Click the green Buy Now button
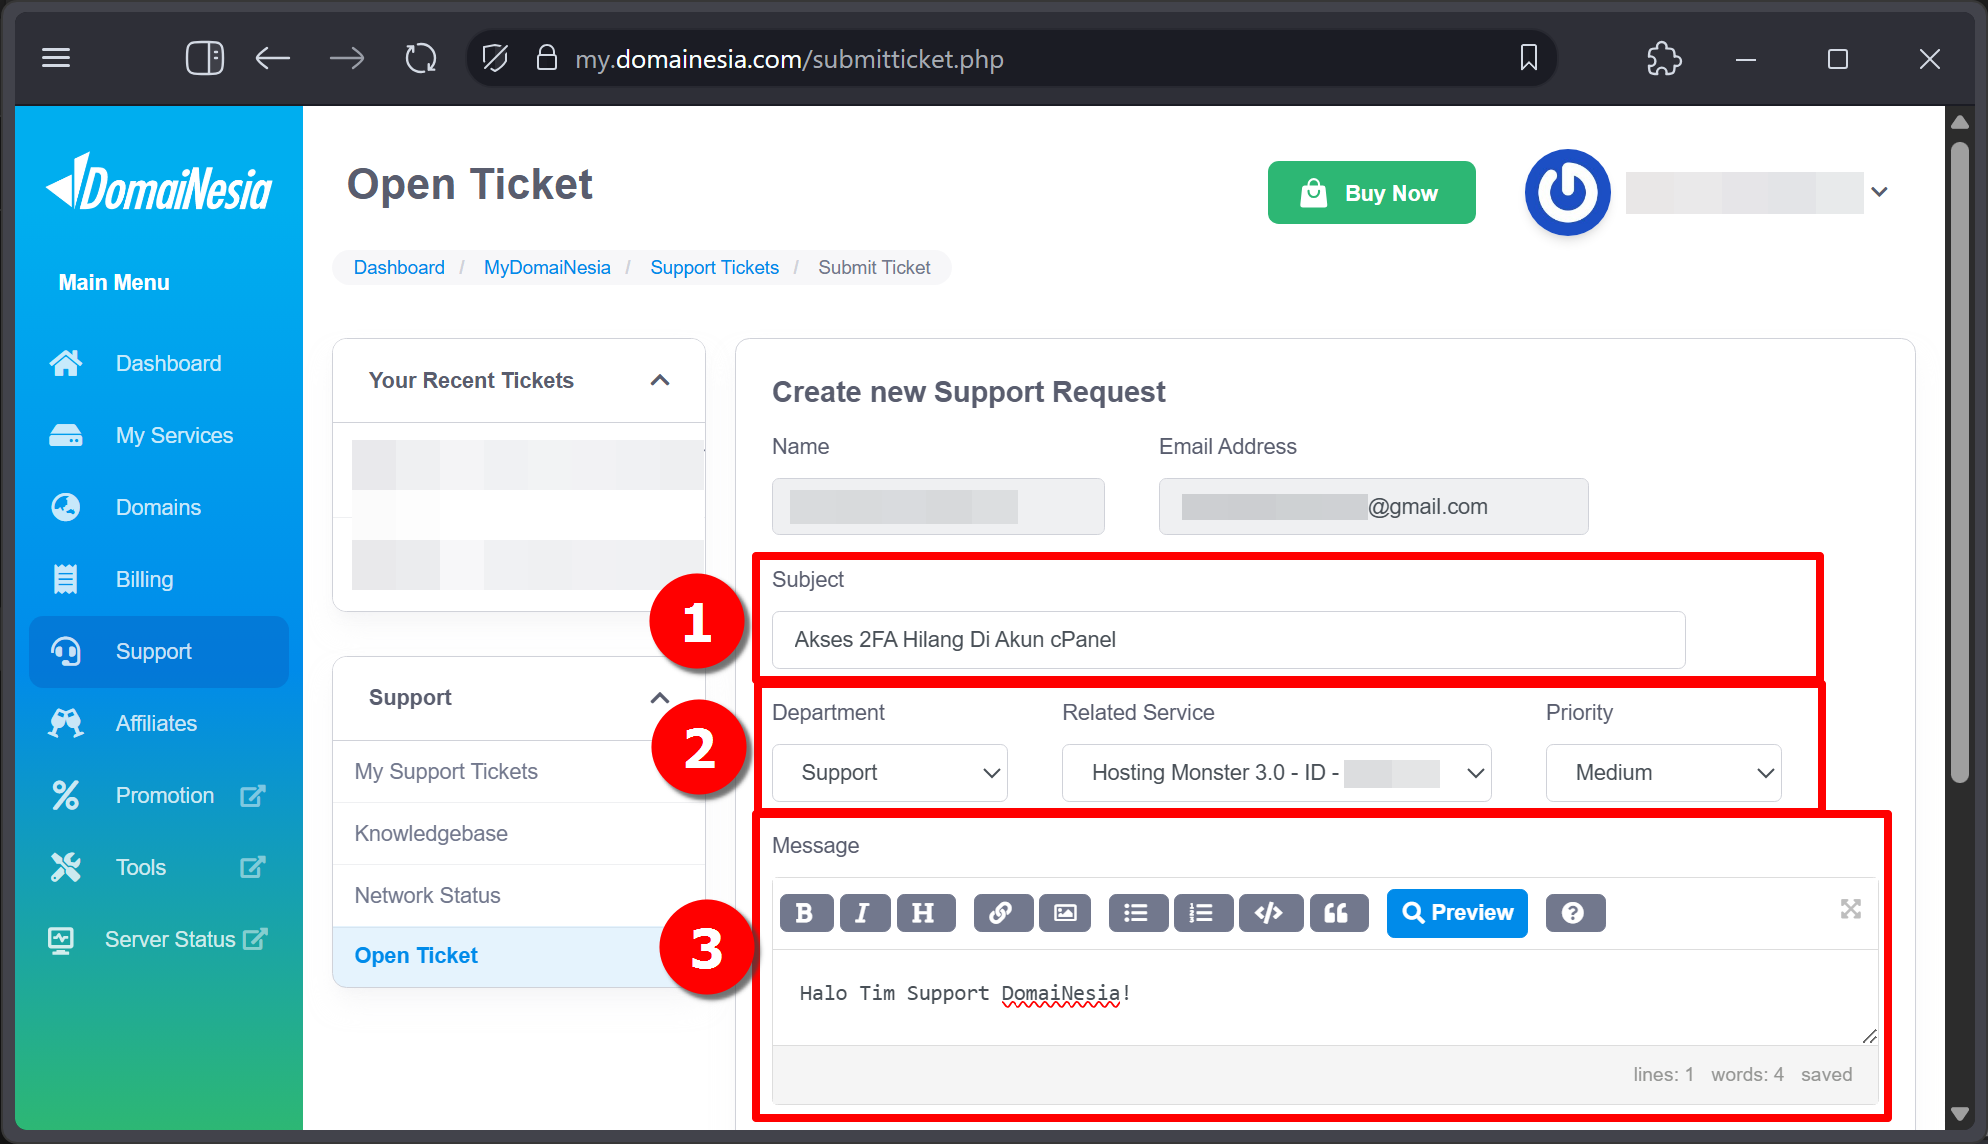The width and height of the screenshot is (1988, 1144). tap(1371, 193)
